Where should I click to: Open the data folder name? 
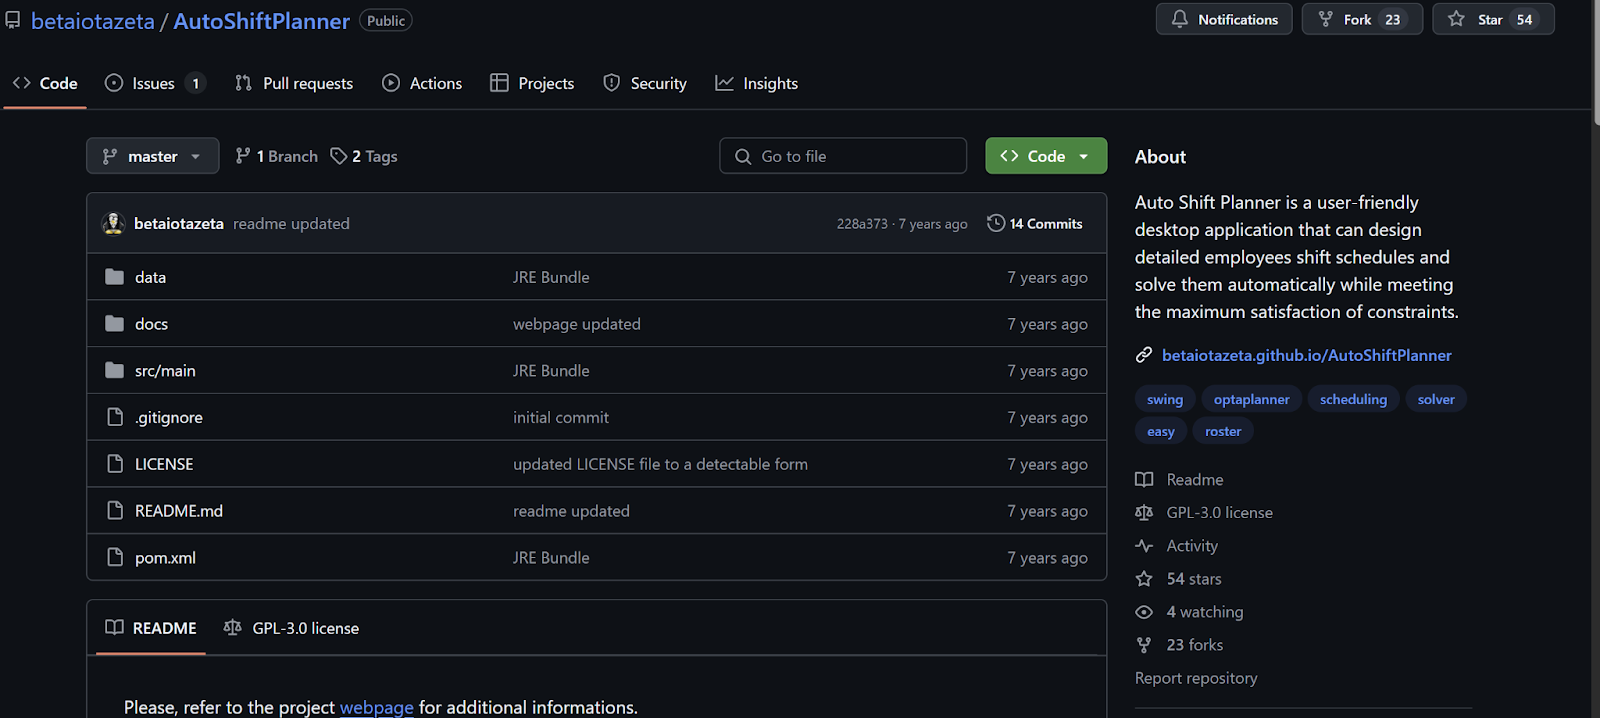coord(151,277)
